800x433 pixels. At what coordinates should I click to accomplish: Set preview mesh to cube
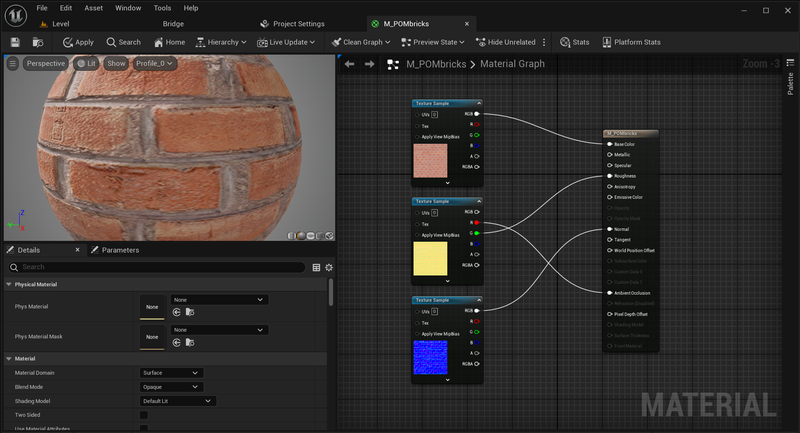pos(320,236)
